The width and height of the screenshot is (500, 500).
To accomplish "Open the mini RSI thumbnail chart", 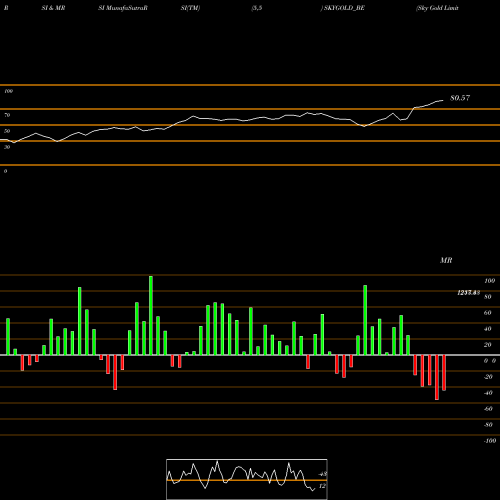I will point(247,479).
